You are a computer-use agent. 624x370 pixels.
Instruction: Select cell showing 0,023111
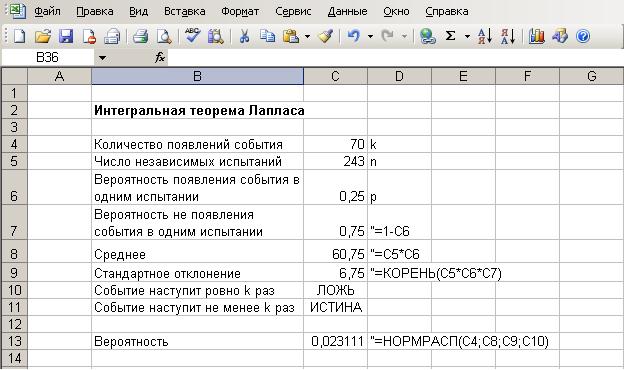[x=335, y=341]
